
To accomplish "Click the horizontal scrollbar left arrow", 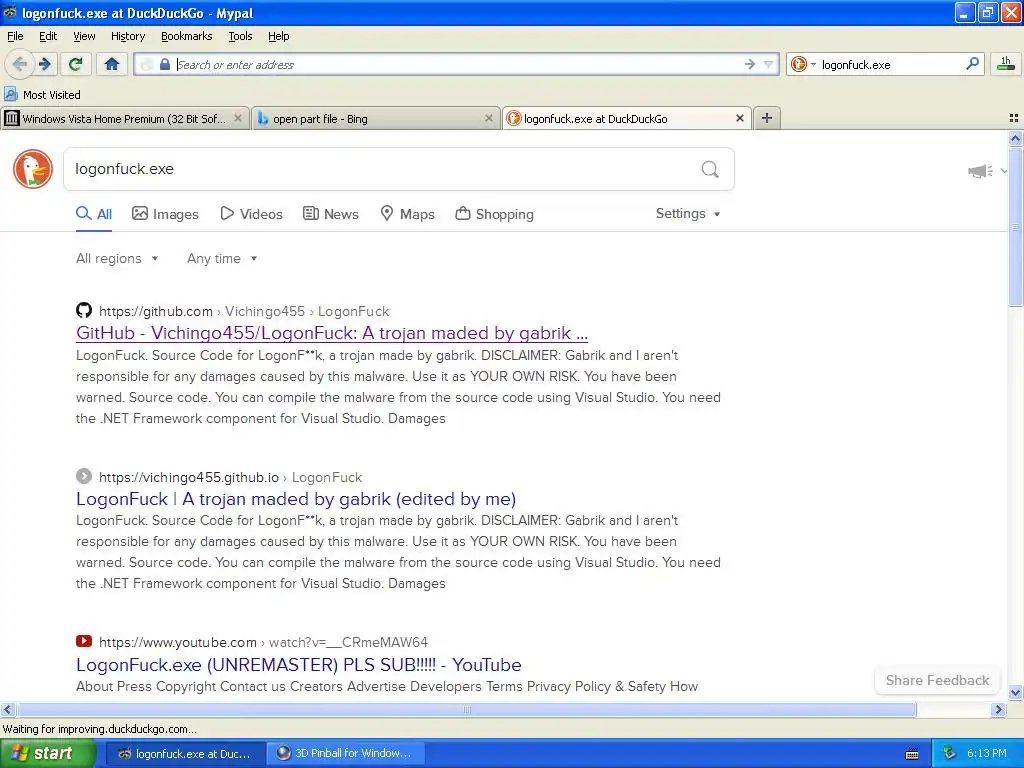I will (x=7, y=709).
